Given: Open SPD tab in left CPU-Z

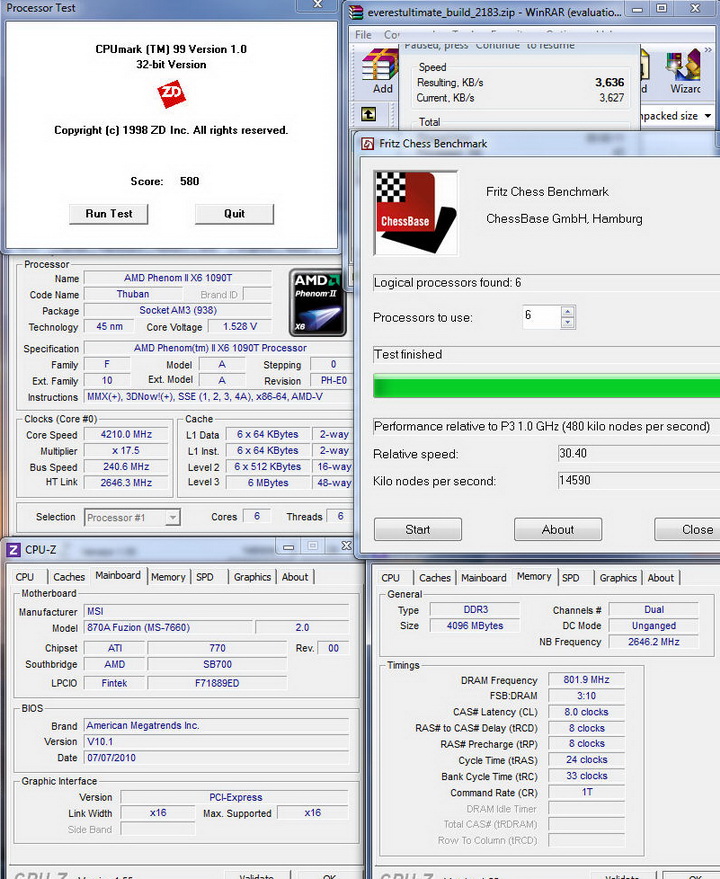Looking at the screenshot, I should click(x=205, y=577).
